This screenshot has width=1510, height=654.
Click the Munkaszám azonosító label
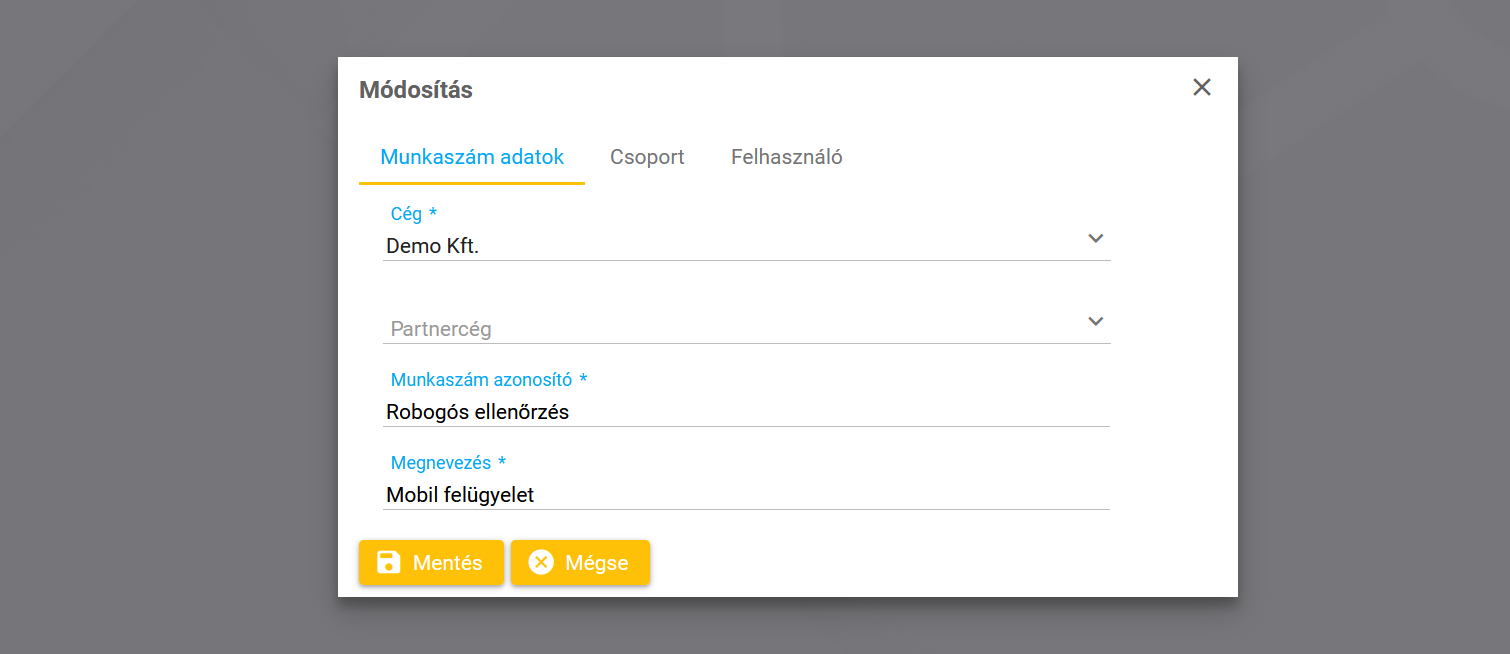coord(481,380)
